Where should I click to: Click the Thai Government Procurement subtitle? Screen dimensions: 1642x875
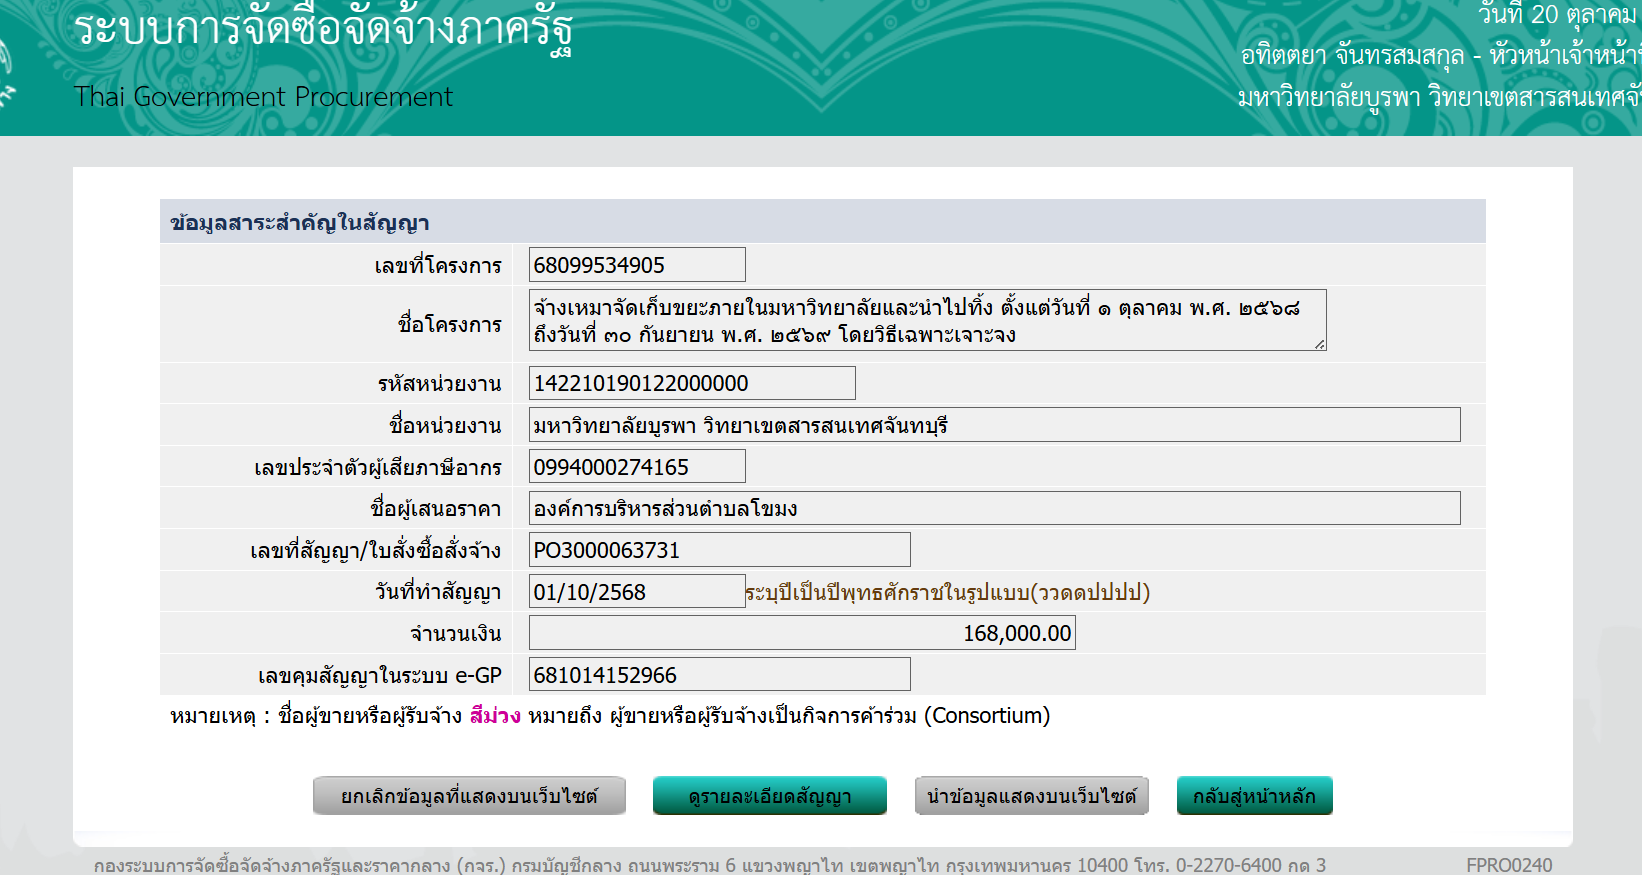point(263,97)
